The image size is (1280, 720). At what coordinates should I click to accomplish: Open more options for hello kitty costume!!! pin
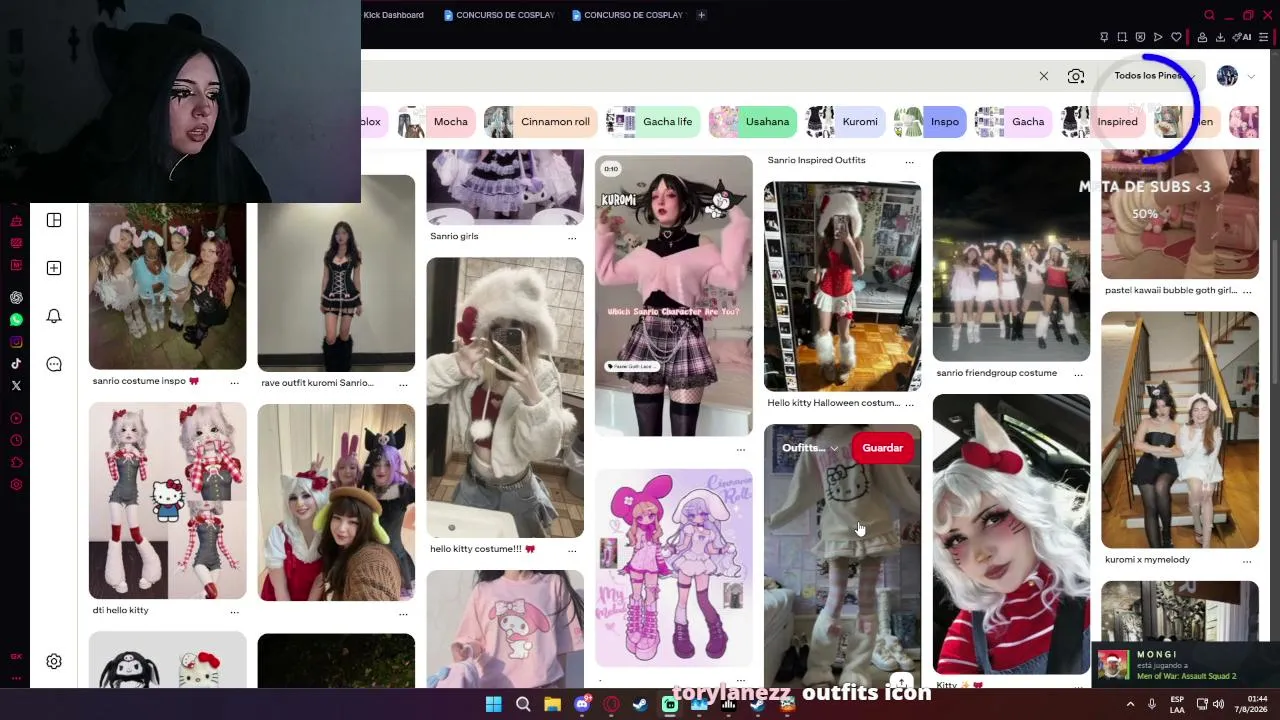click(x=572, y=550)
